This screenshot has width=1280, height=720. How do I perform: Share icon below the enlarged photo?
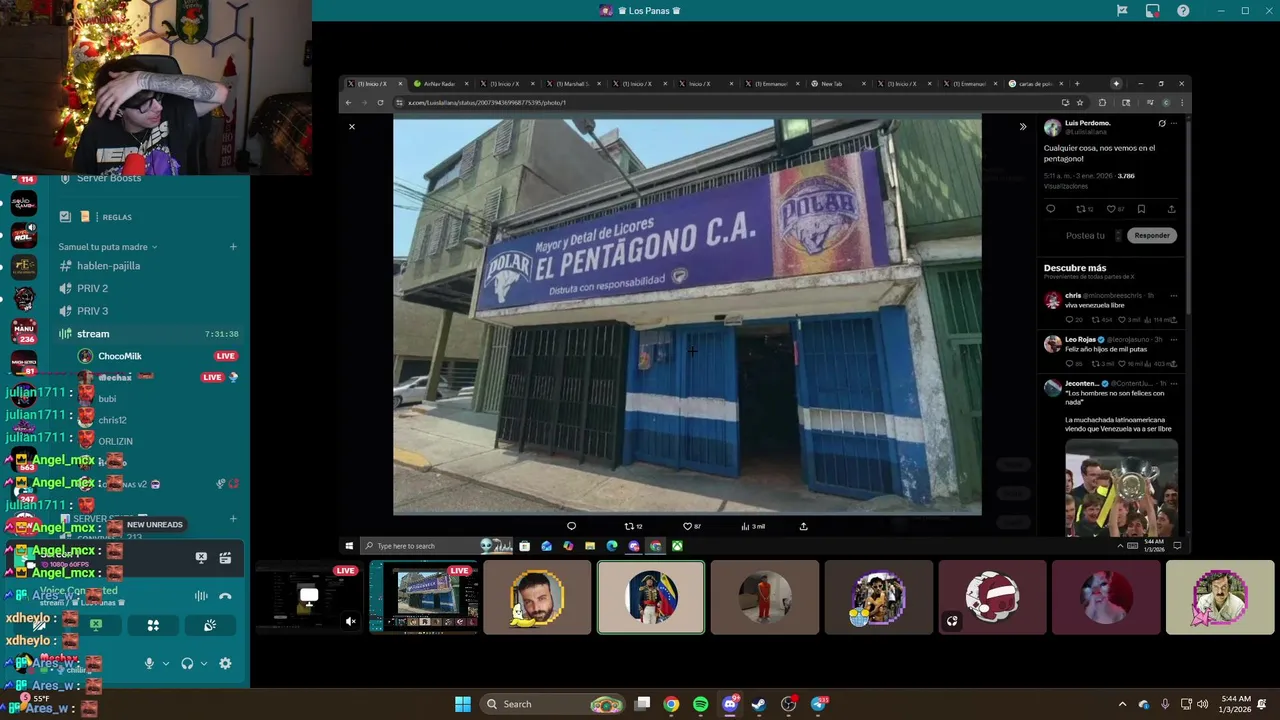pyautogui.click(x=803, y=526)
